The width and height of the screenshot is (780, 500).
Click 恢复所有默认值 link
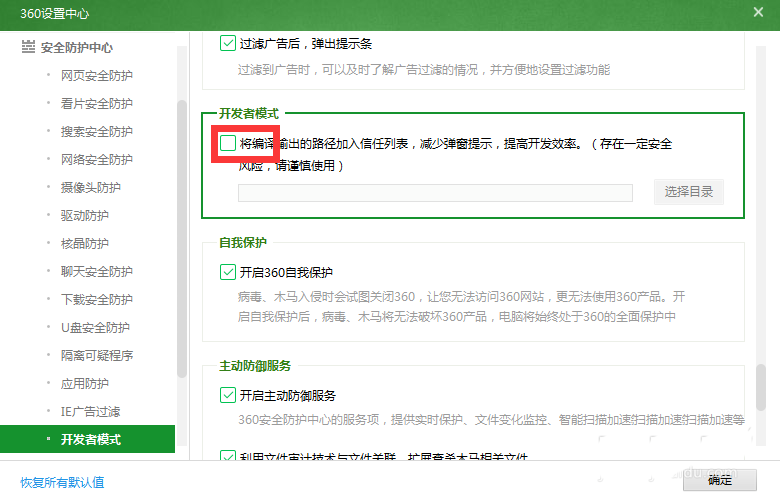tap(62, 482)
